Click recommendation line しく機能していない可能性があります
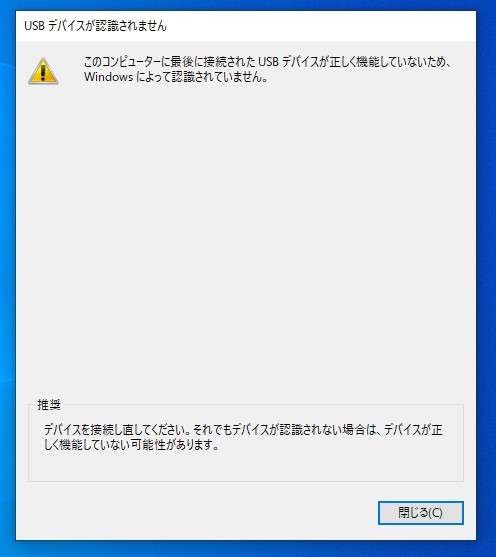 [131, 445]
